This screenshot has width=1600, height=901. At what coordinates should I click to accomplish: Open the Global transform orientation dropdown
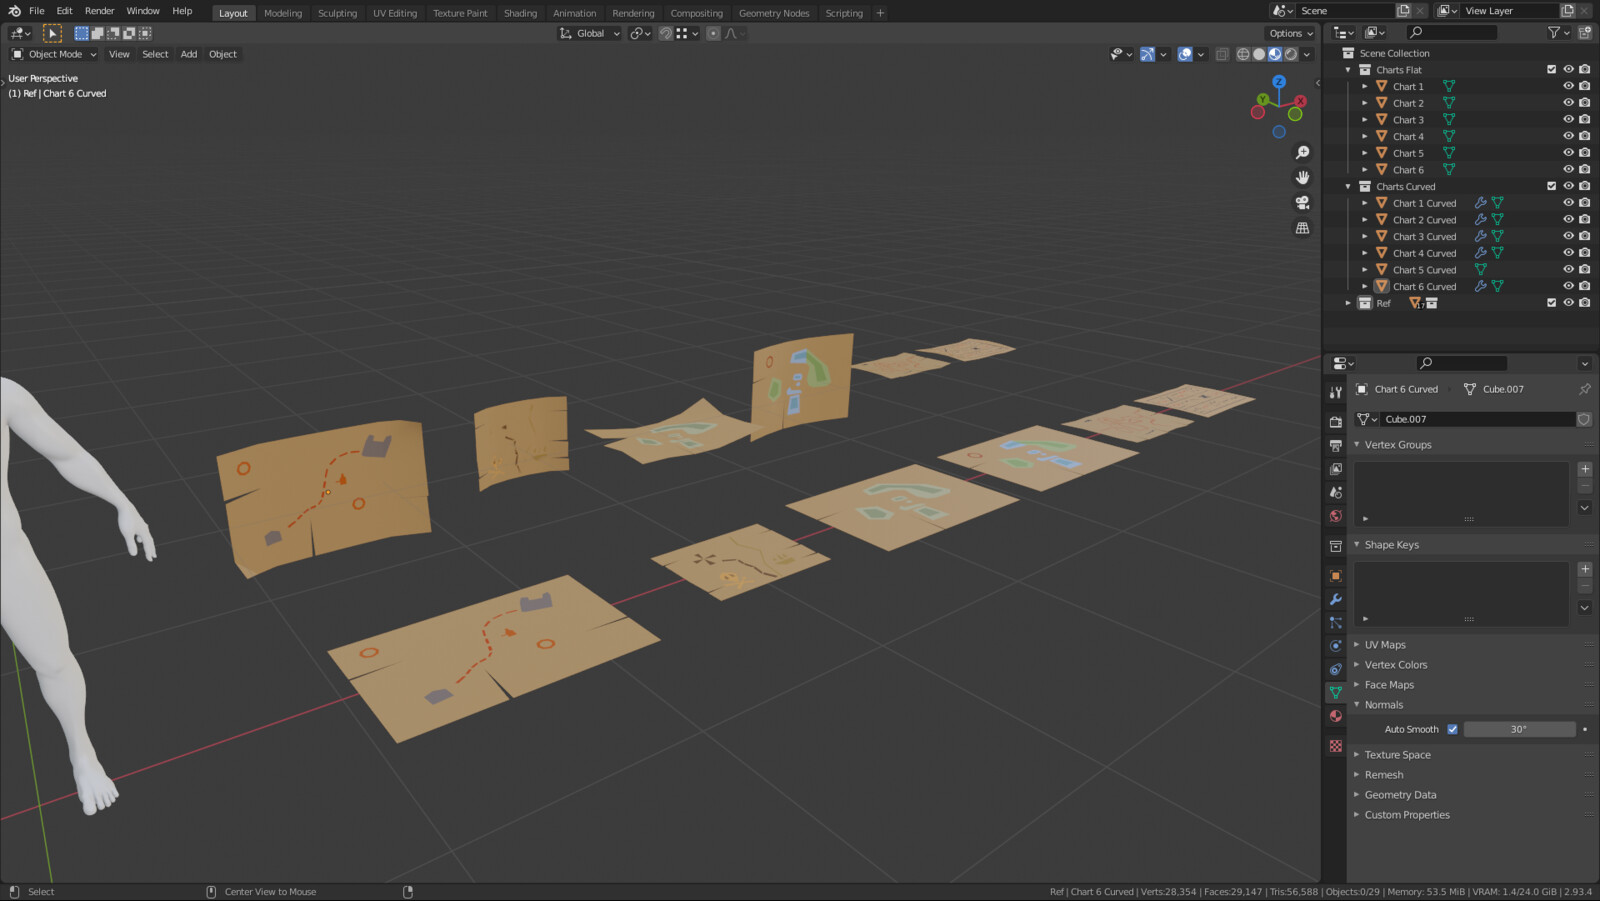pos(589,33)
